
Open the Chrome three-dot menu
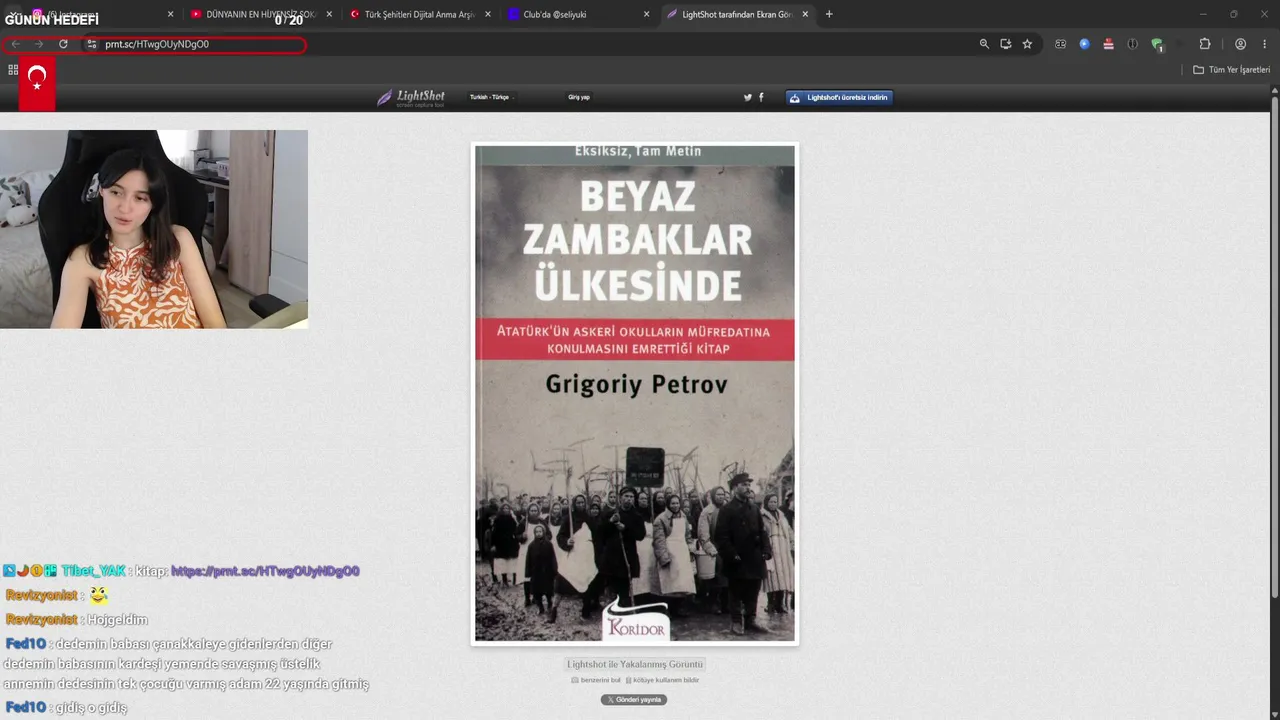(1265, 44)
